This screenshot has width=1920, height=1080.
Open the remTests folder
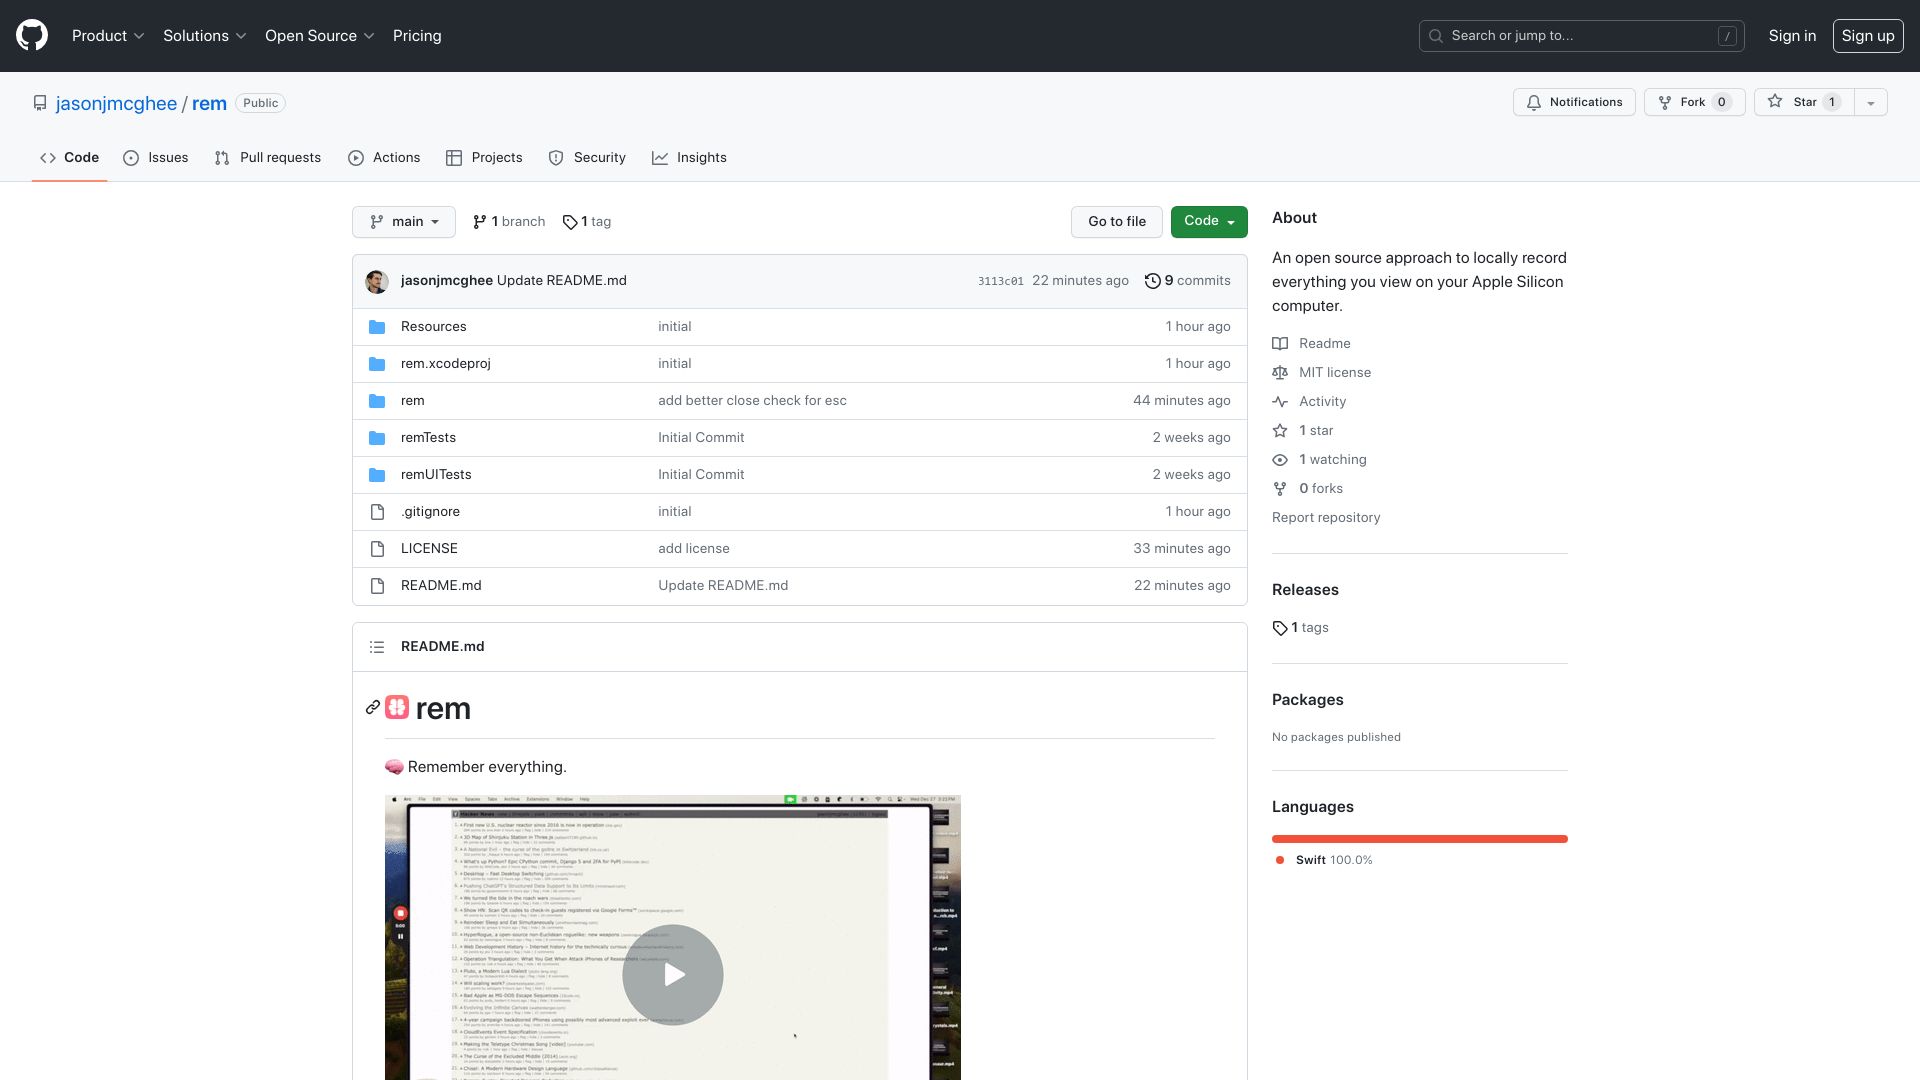428,438
